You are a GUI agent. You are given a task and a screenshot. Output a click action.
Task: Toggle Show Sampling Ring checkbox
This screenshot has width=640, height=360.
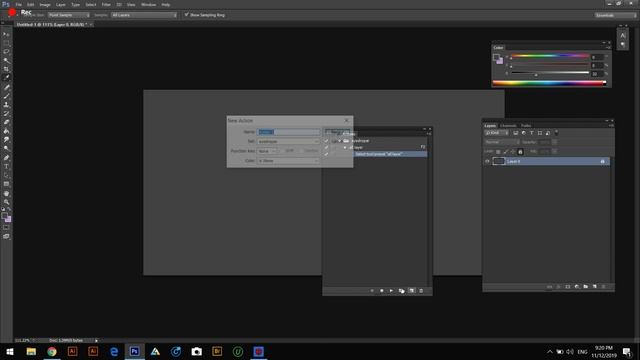(x=187, y=15)
